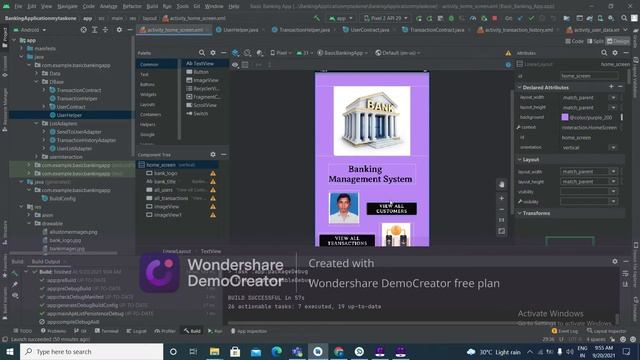Click the Make Project hammer icon
The height and width of the screenshot is (360, 640).
click(317, 18)
